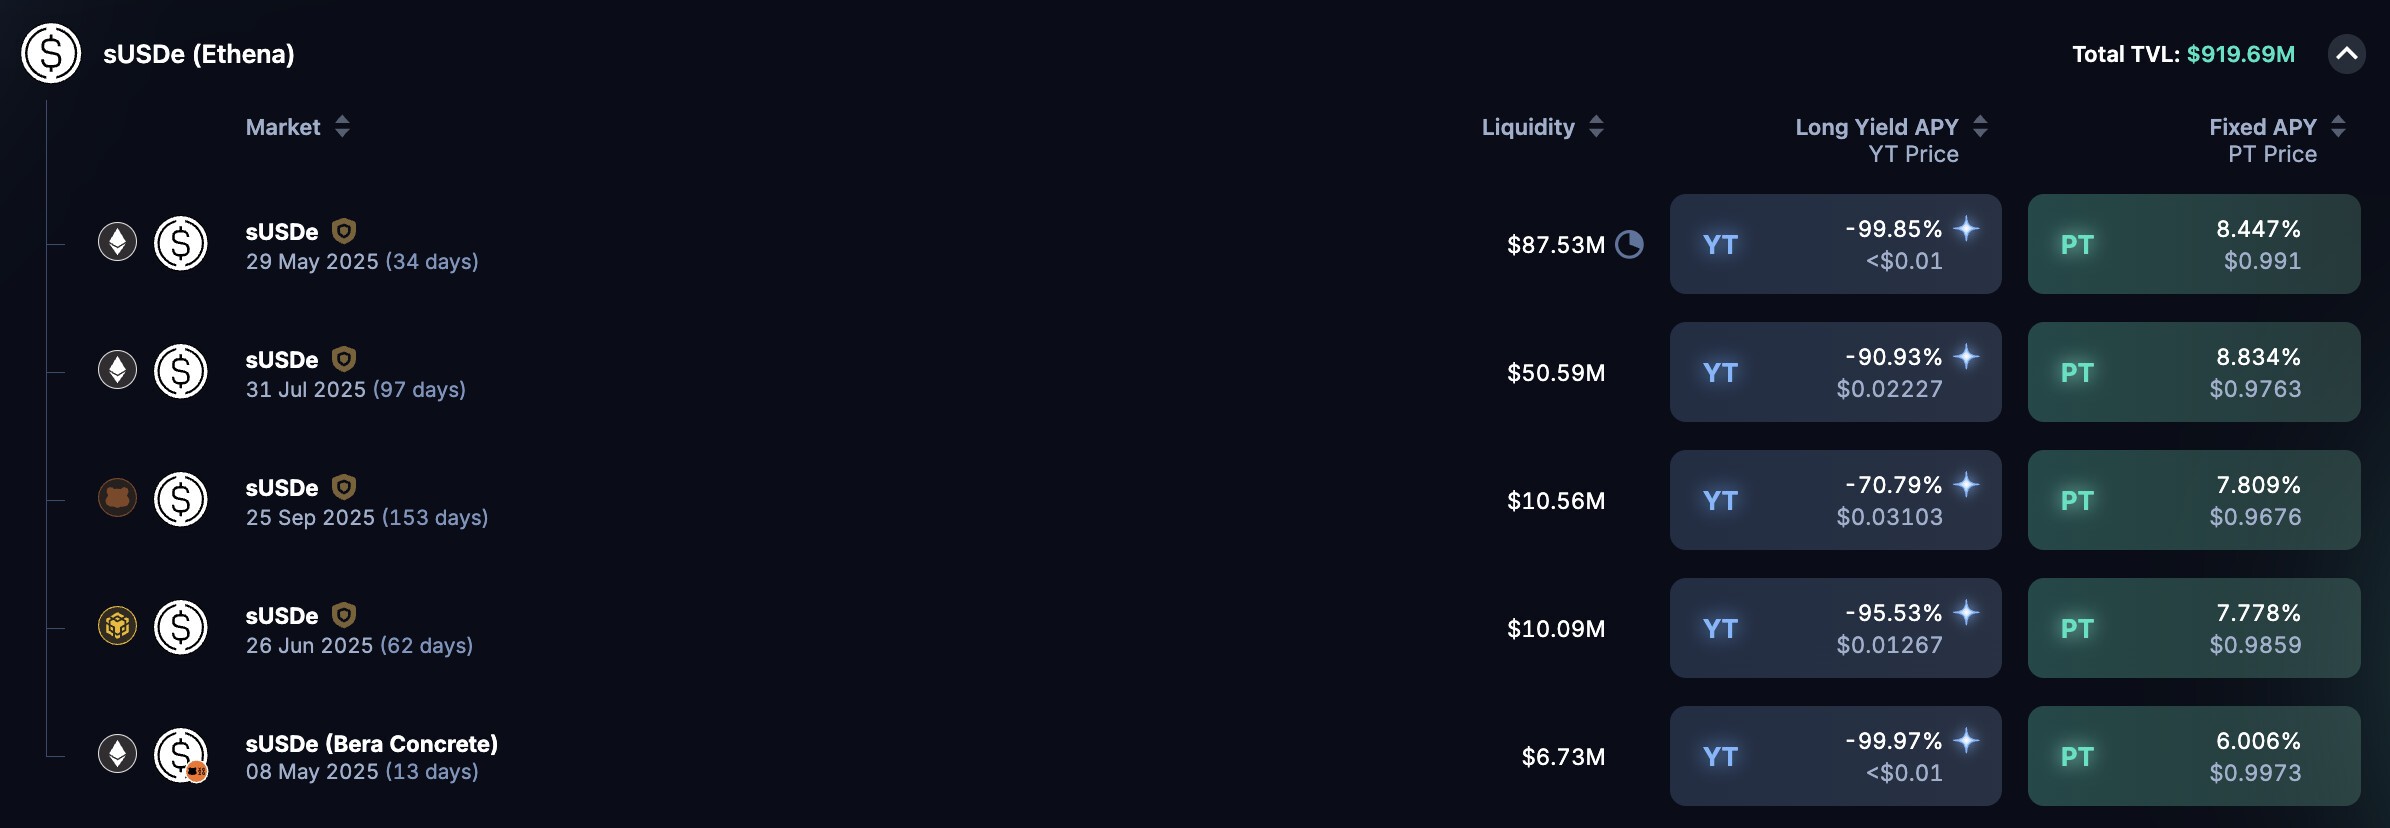Image resolution: width=2390 pixels, height=828 pixels.
Task: Click the sUSDe Ethena logo in the header
Action: [x=51, y=54]
